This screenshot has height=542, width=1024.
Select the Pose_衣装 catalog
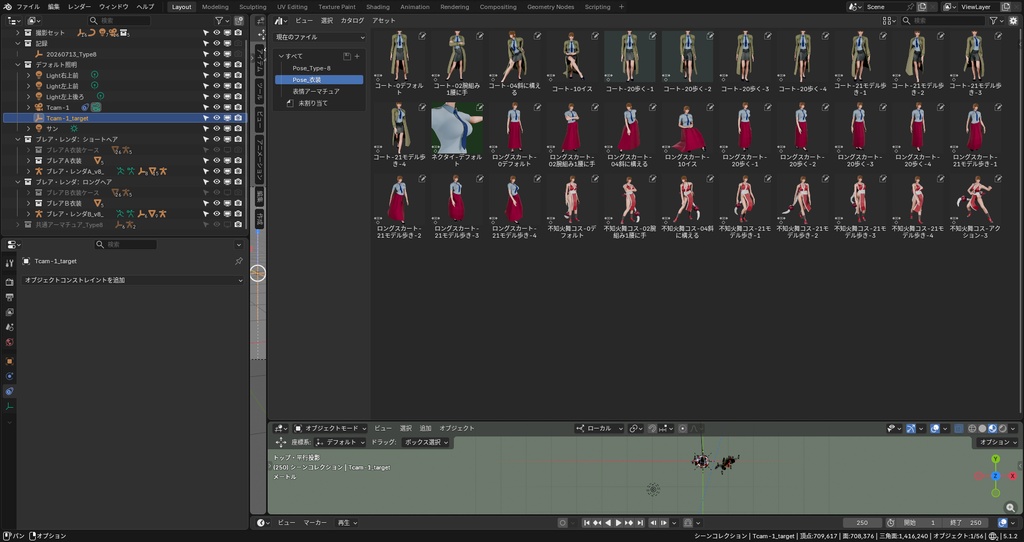(319, 80)
